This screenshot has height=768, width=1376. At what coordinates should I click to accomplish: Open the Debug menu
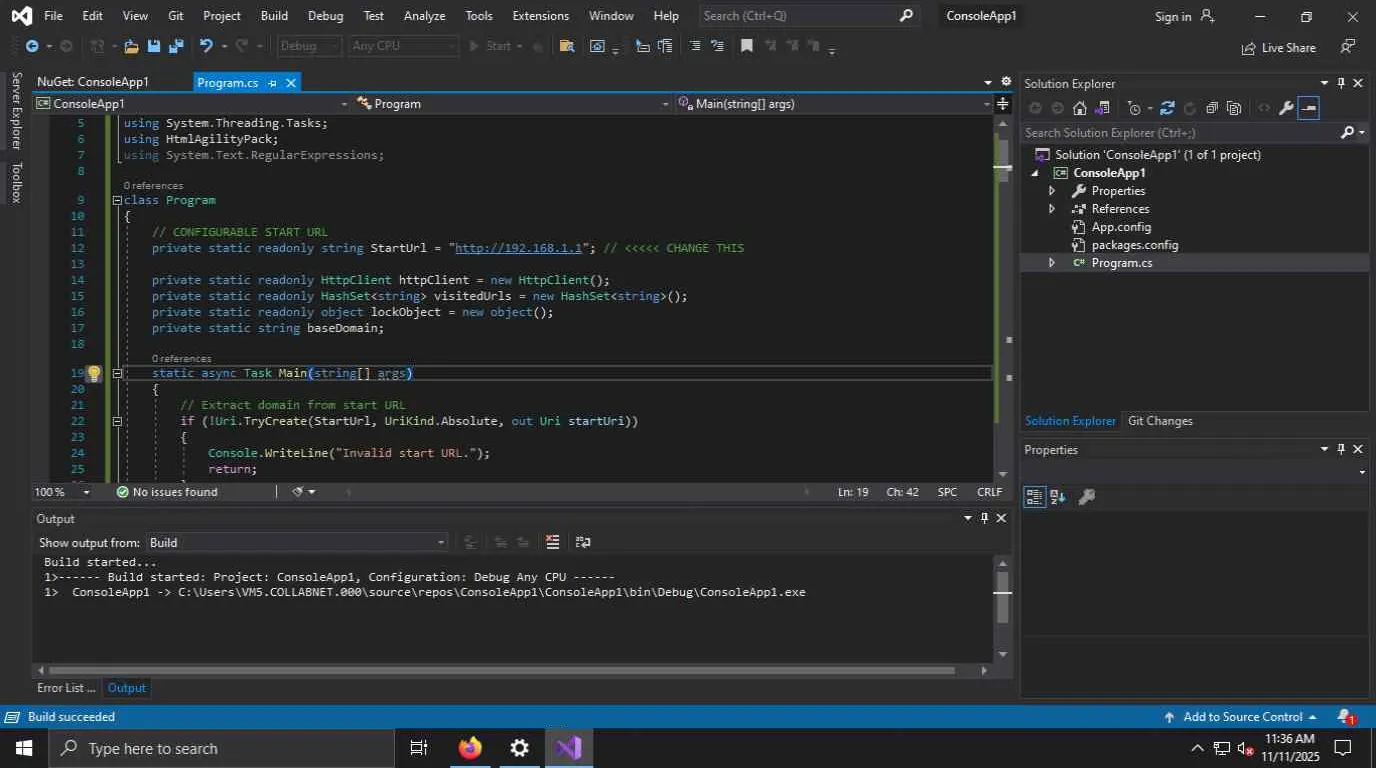325,16
